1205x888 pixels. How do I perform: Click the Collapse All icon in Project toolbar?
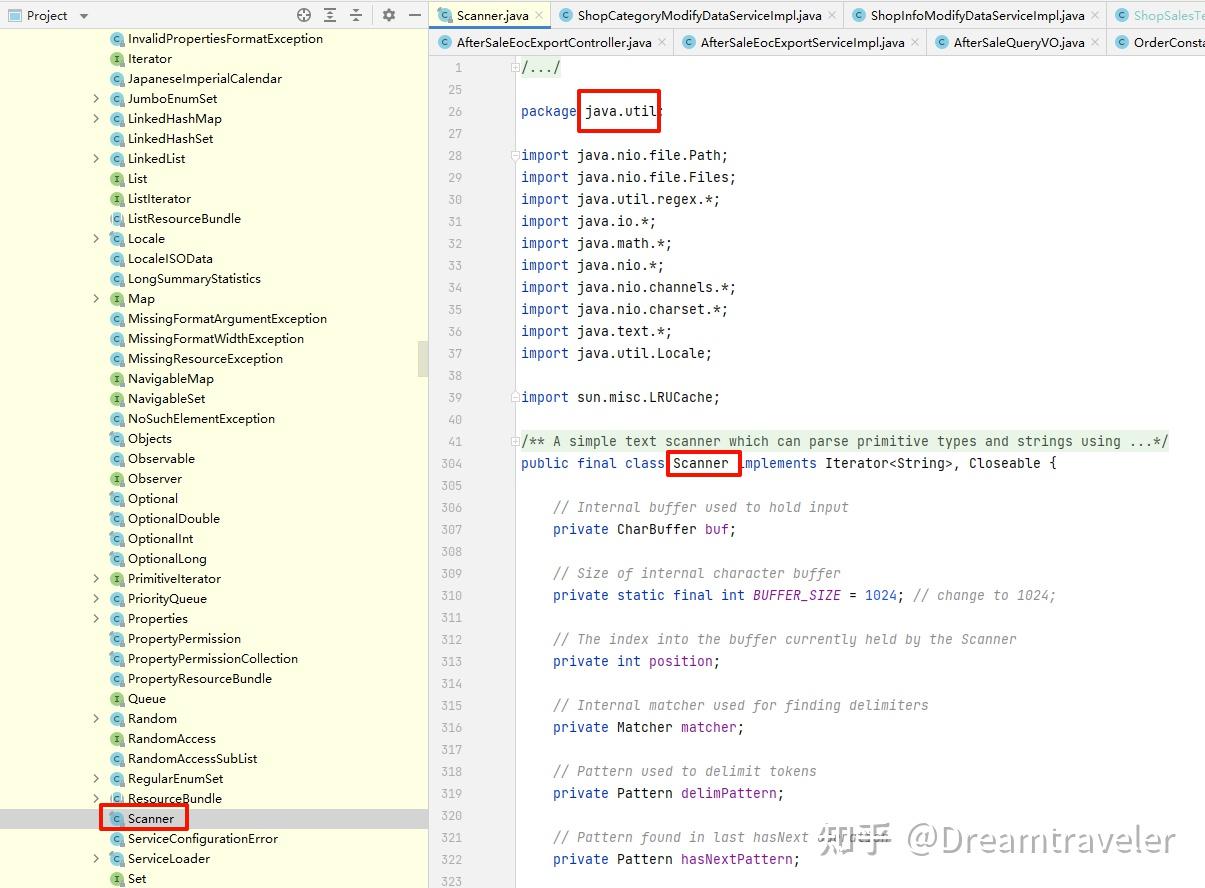point(358,16)
